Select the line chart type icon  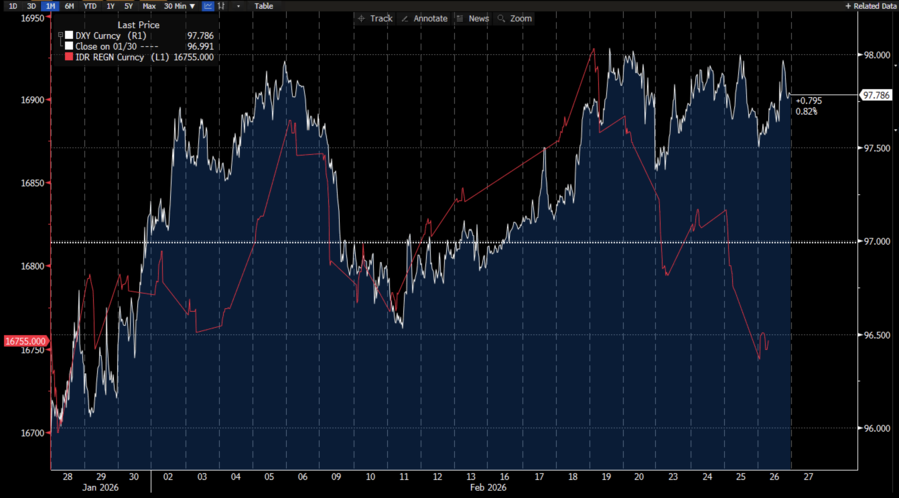point(207,6)
